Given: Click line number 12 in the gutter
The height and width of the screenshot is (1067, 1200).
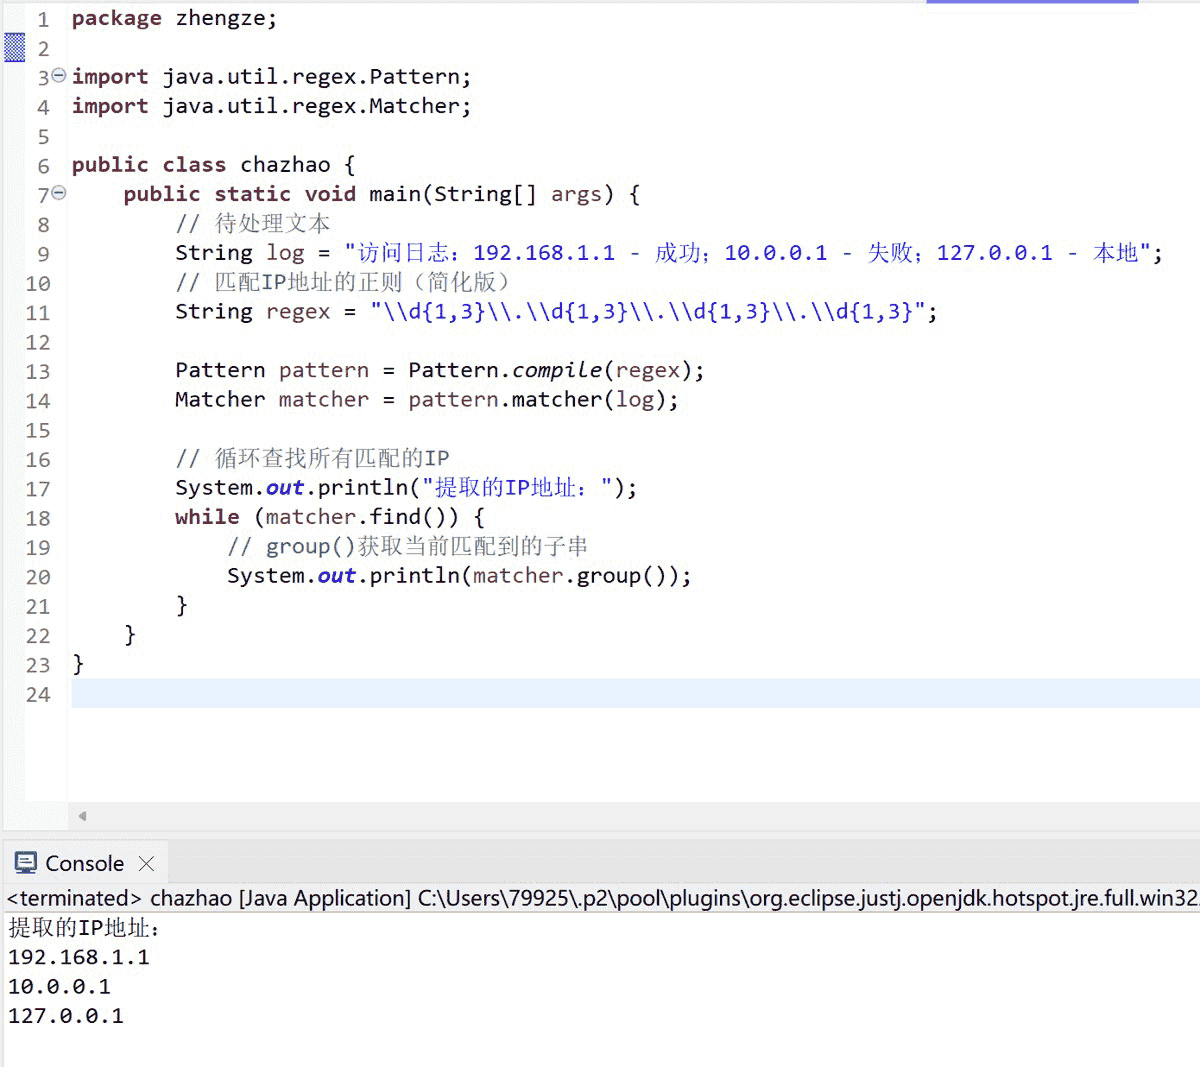Looking at the screenshot, I should tap(38, 342).
